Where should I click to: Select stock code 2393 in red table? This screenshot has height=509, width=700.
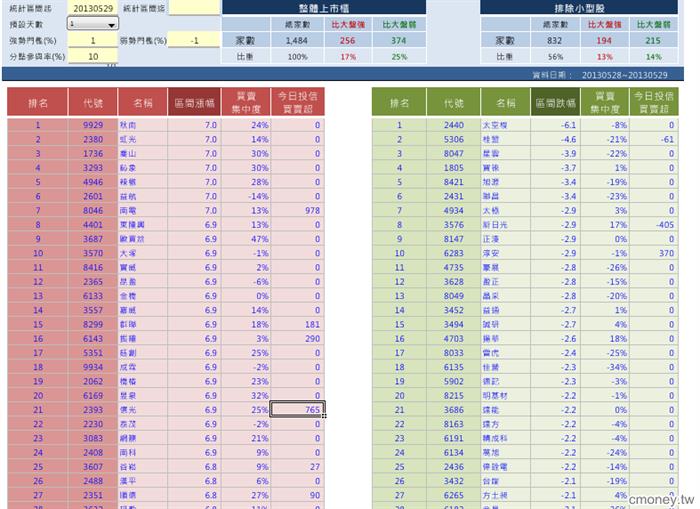(93, 409)
